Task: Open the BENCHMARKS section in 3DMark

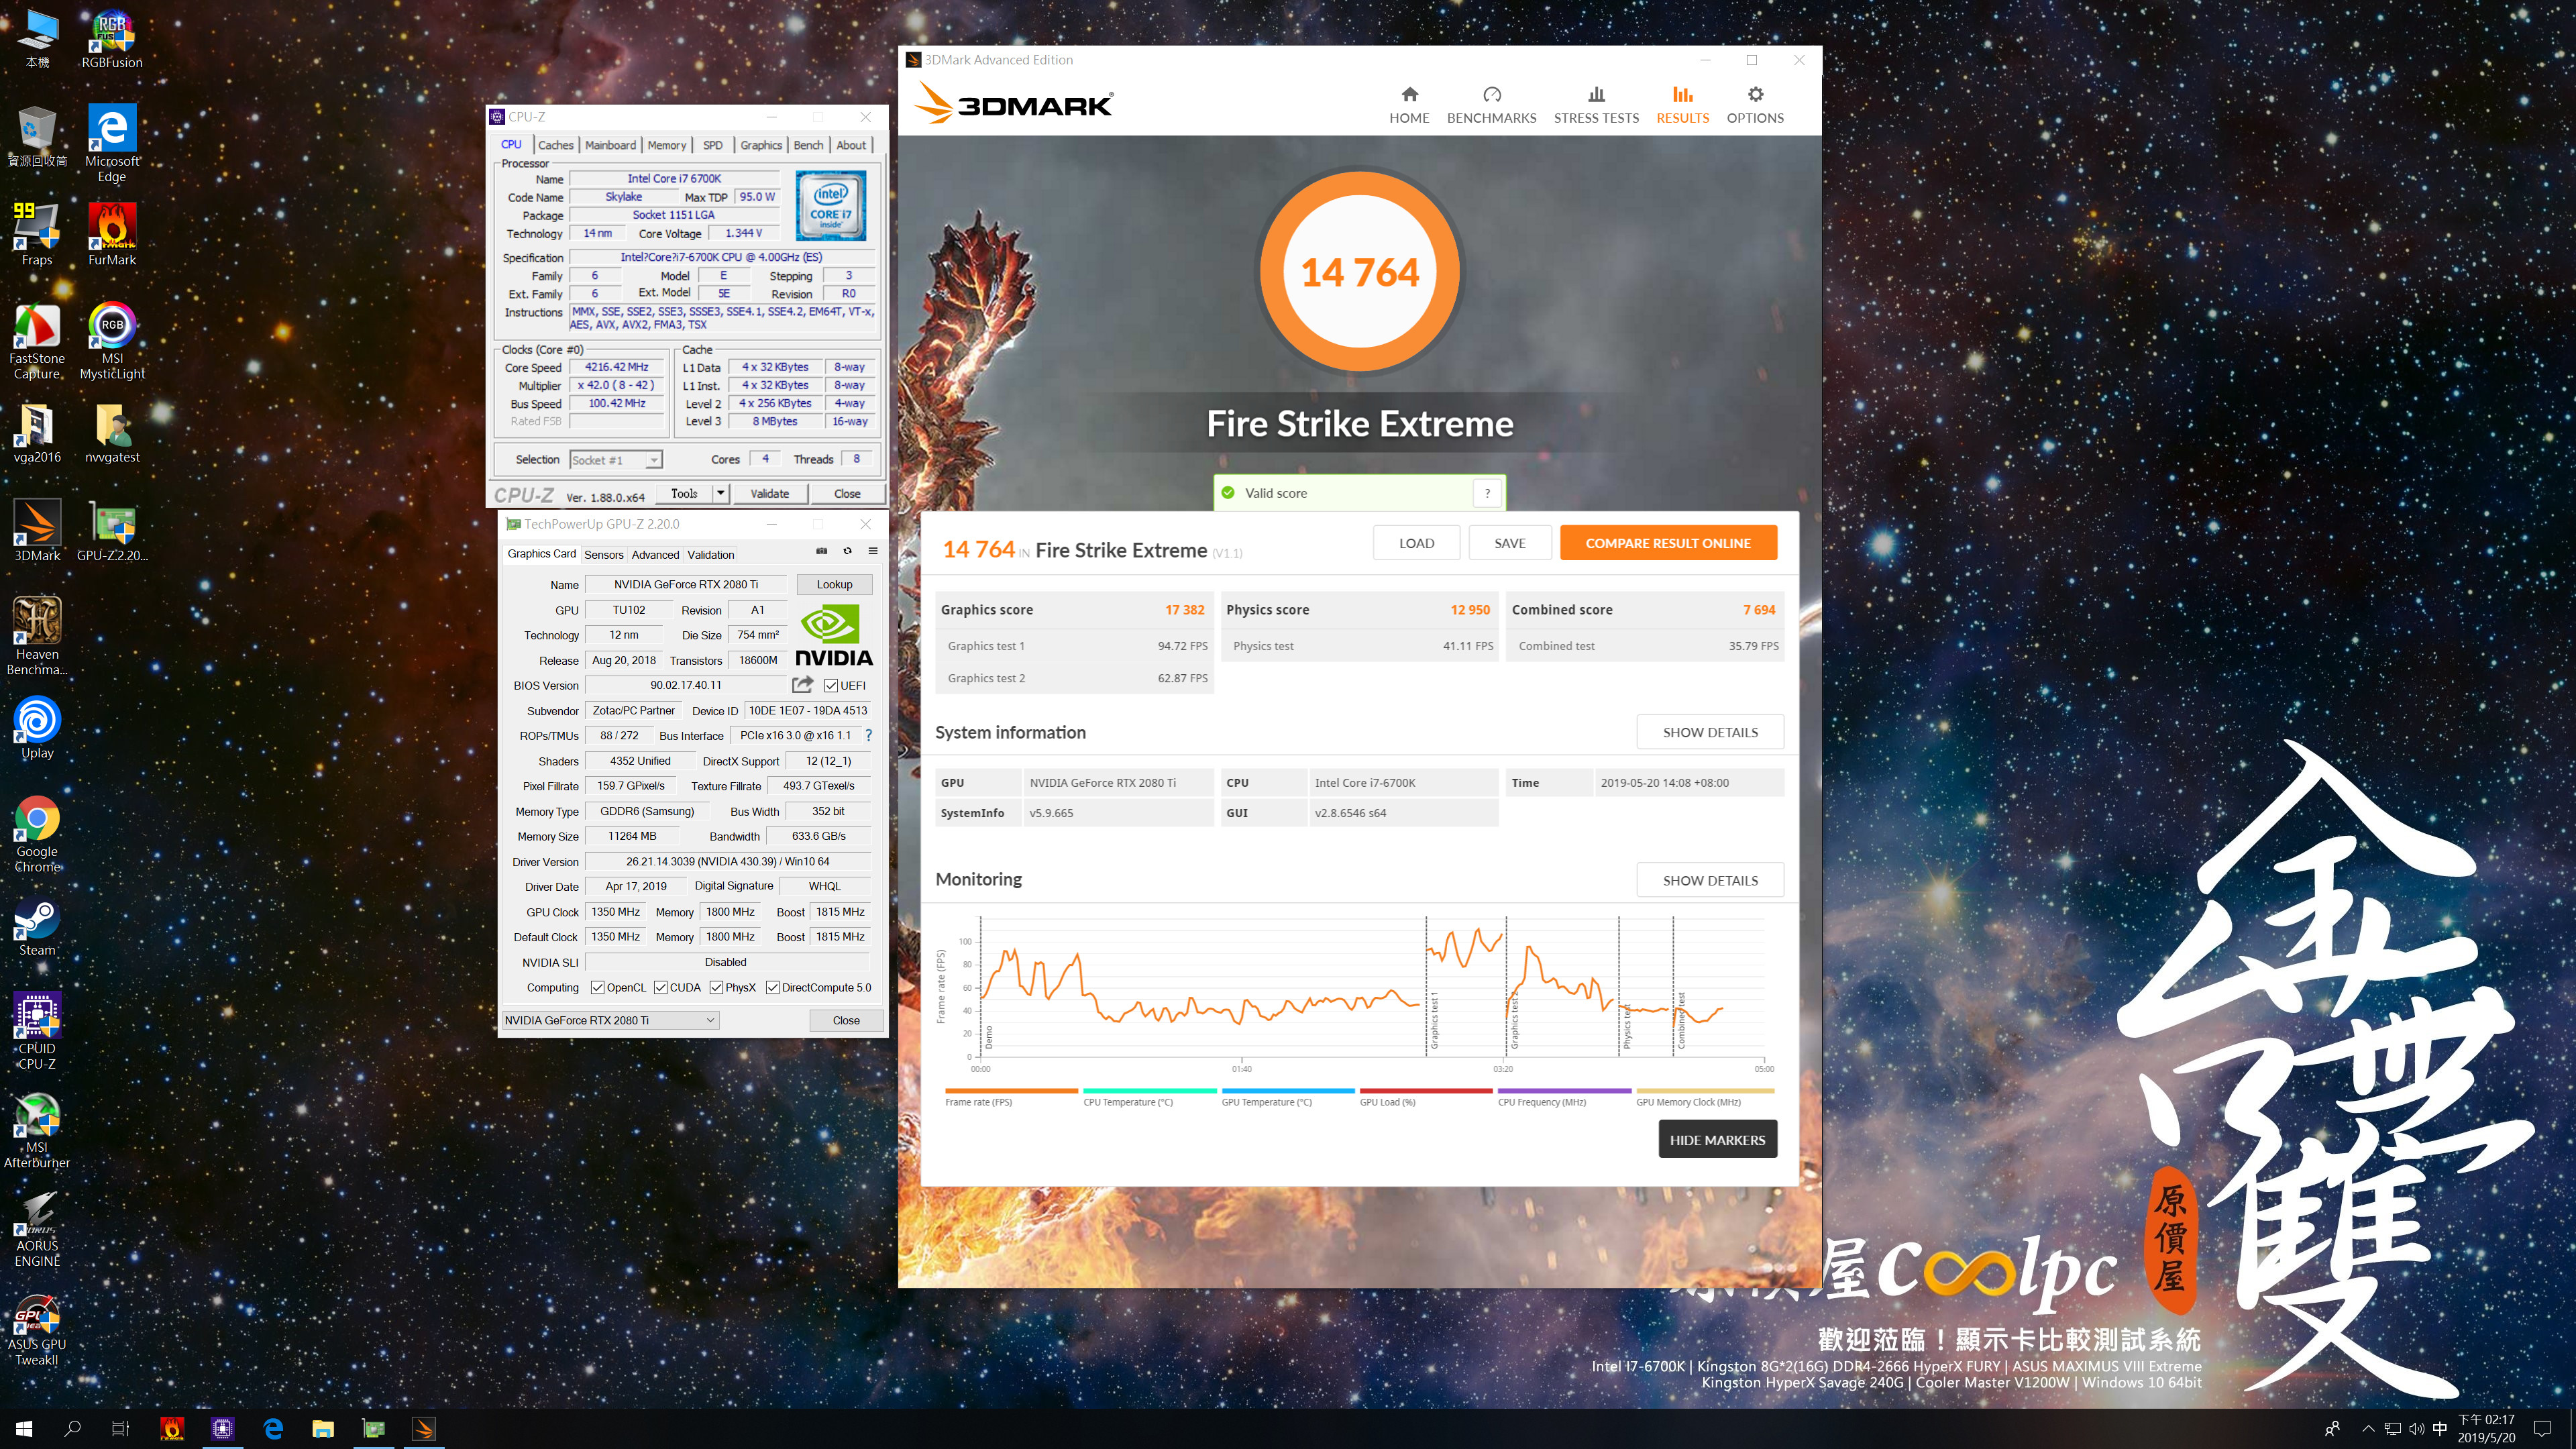Action: 1491,105
